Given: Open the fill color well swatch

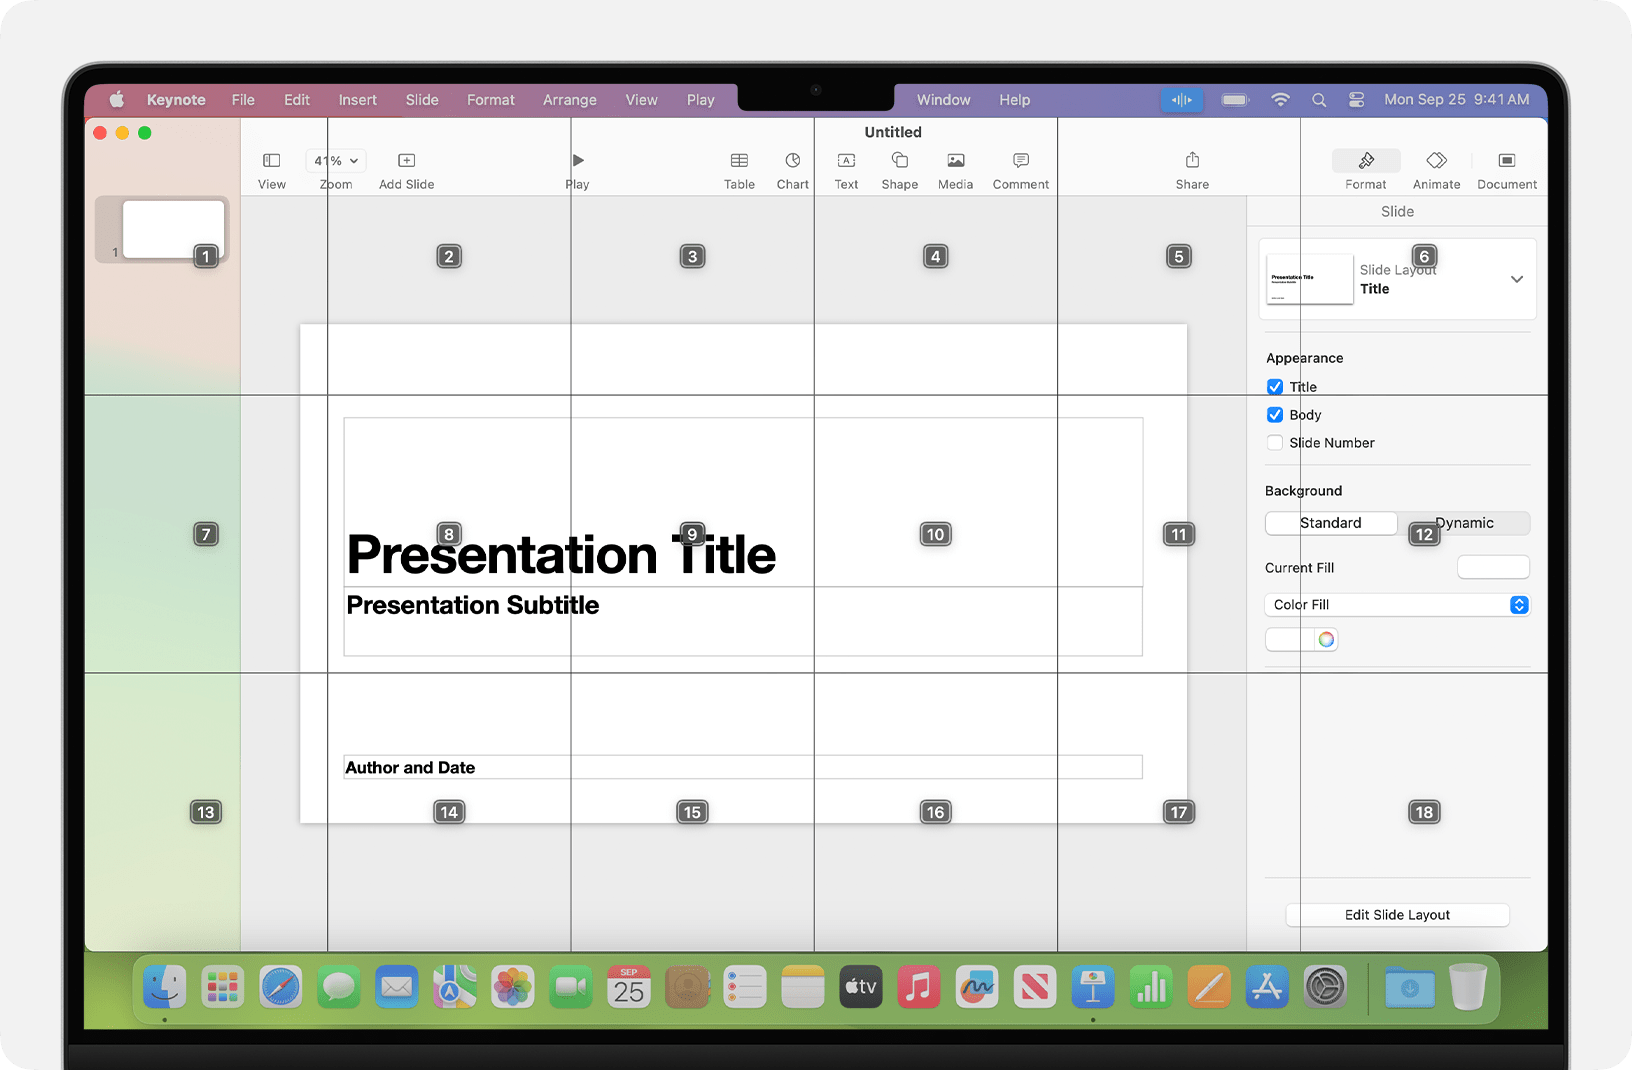Looking at the screenshot, I should [1290, 640].
